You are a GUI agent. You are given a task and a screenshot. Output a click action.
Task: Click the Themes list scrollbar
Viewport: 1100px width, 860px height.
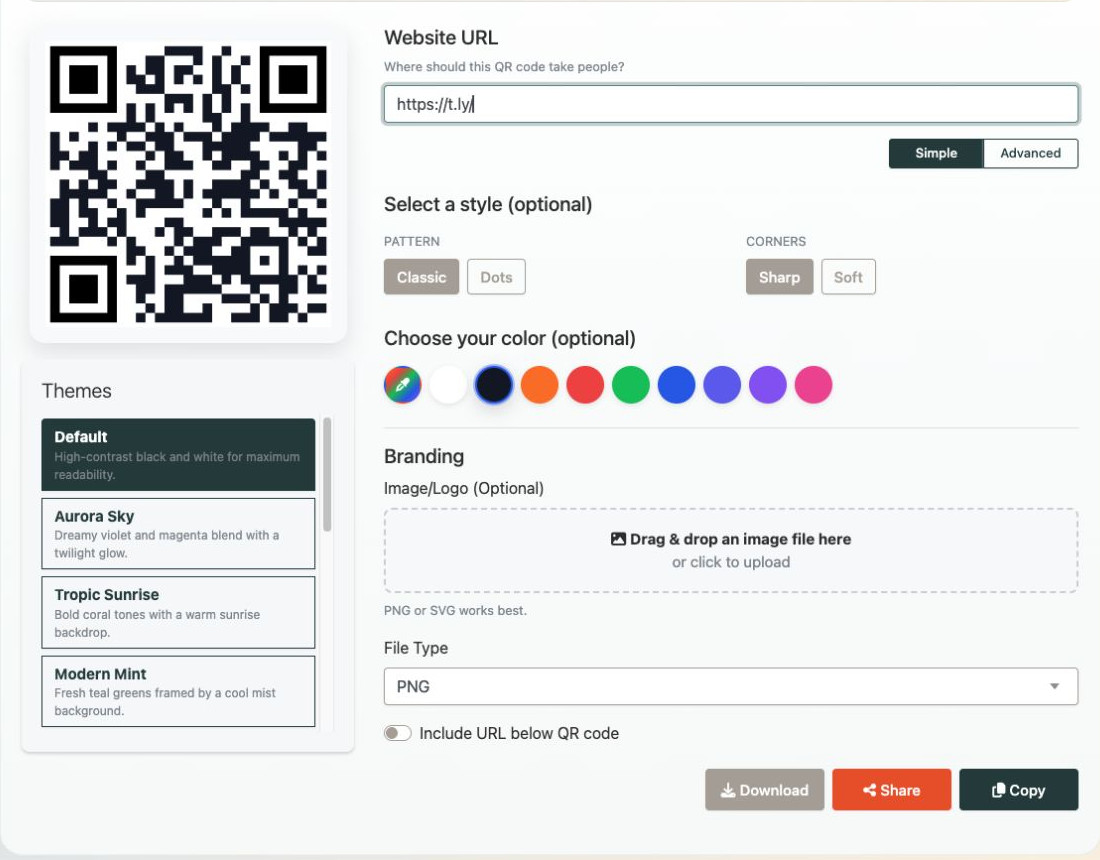click(327, 475)
